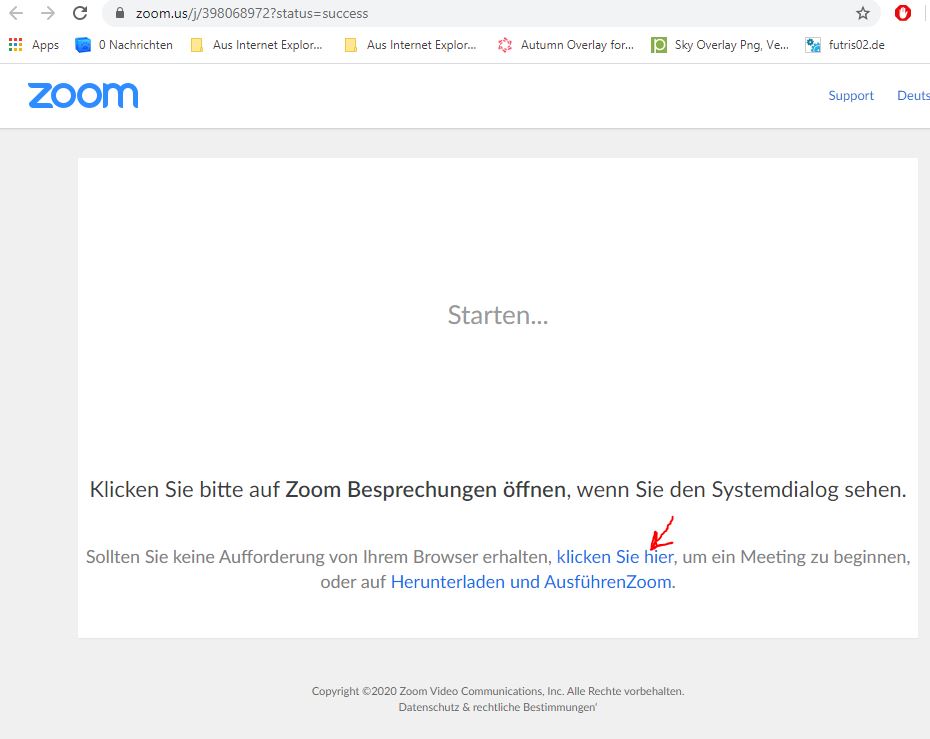Screen dimensions: 930x739
Task: Open the Autumn Overlay bookmark
Action: pos(566,45)
